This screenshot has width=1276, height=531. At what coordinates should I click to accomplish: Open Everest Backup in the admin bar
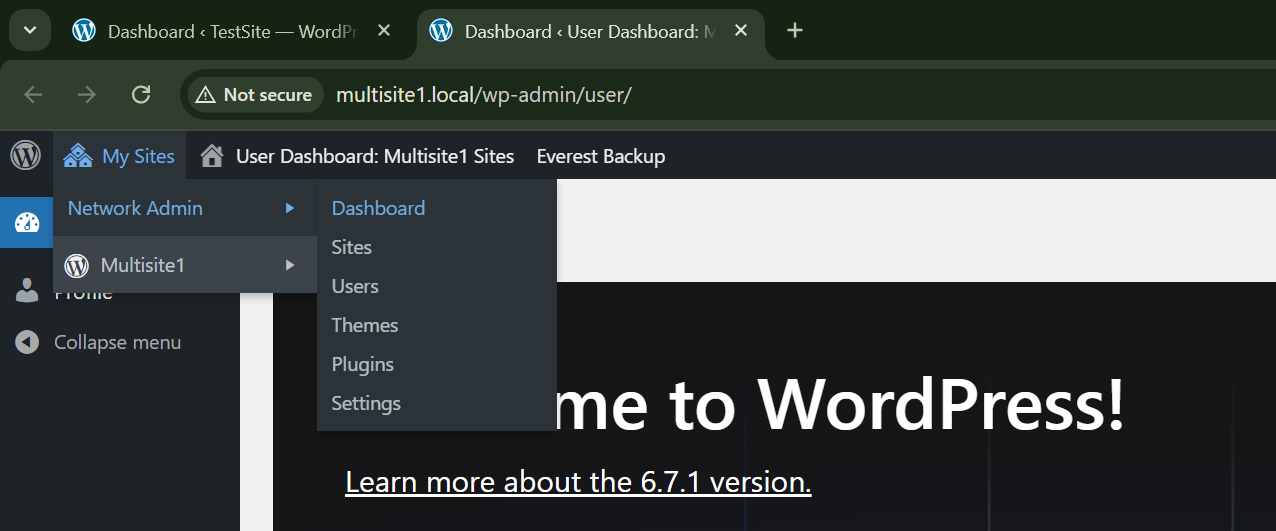coord(601,156)
